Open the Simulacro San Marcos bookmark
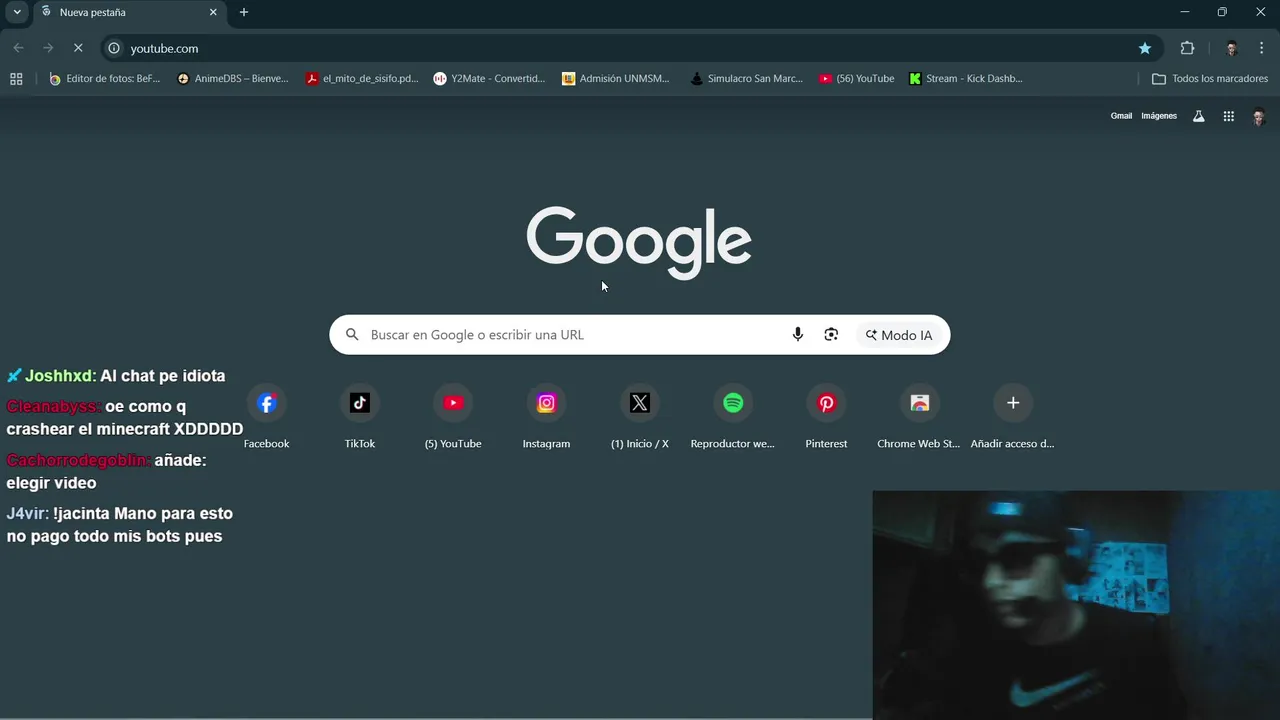The image size is (1280, 720). point(746,78)
